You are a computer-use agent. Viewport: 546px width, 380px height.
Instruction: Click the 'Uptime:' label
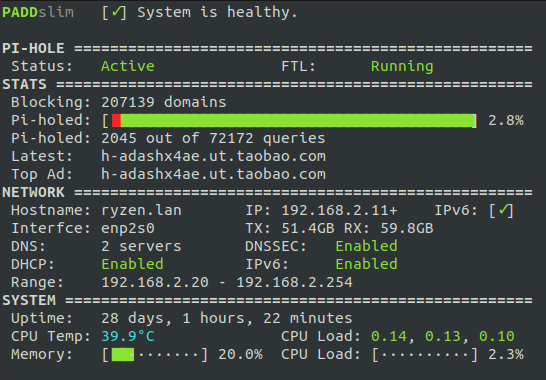tap(42, 319)
